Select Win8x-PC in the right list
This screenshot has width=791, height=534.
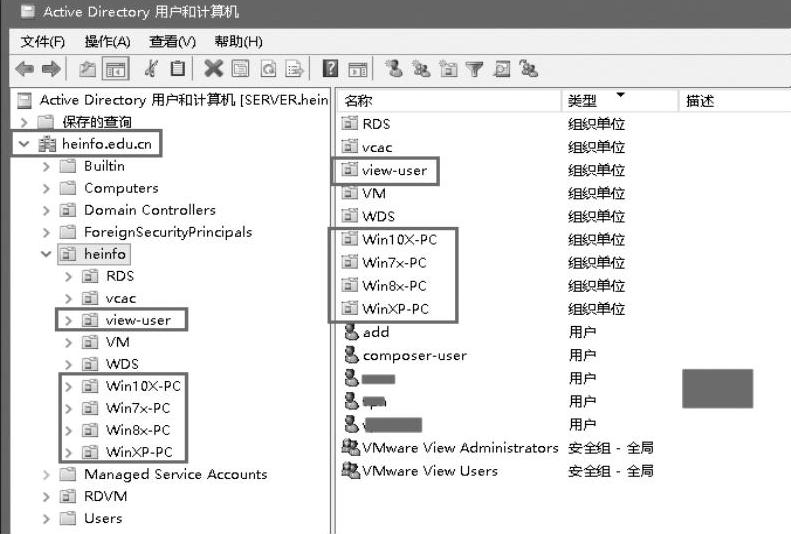coord(394,285)
